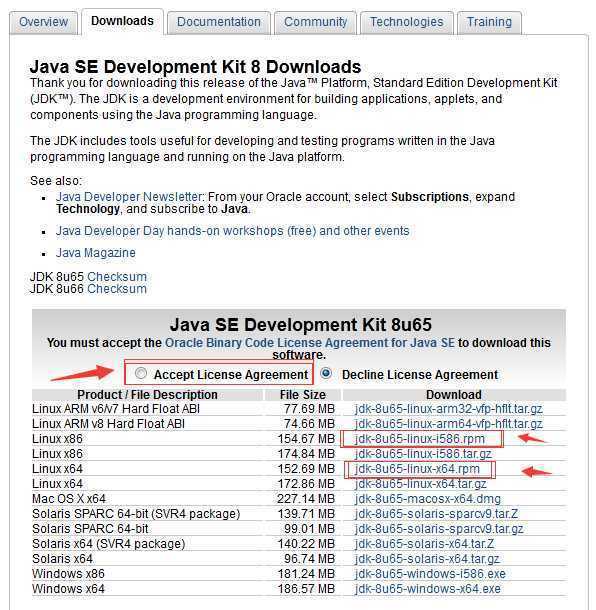Download jdk-8u65-solaris-x64.tar.gz
Screen dimensions: 596x610
[x=427, y=559]
